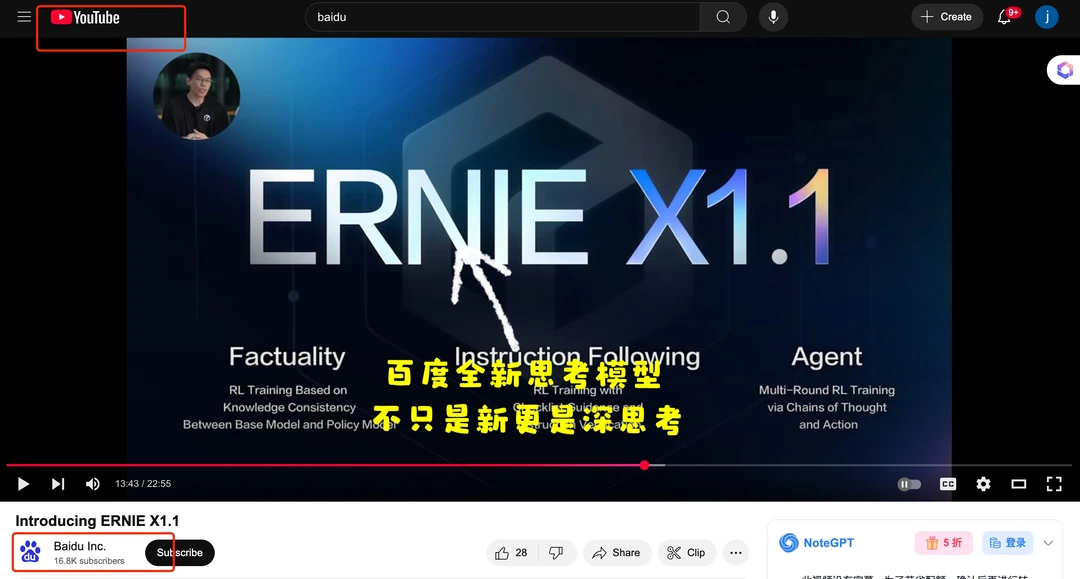Share this video
Screen dimensions: 1080x579
(x=616, y=553)
